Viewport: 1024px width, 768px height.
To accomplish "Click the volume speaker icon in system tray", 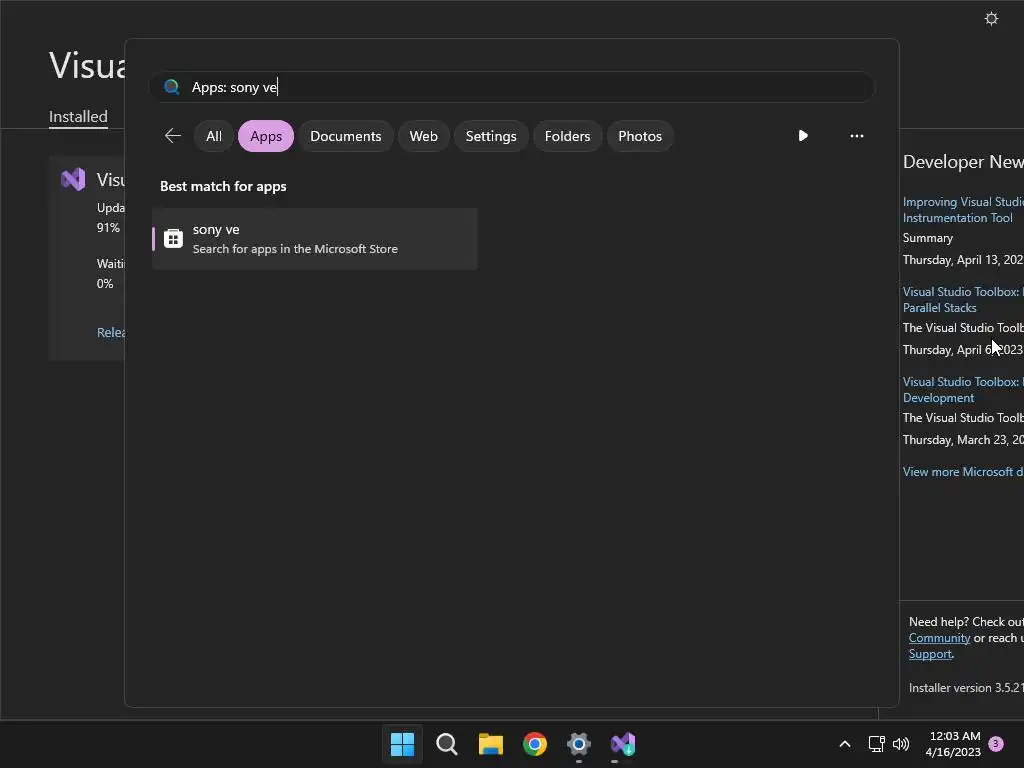I will (x=901, y=744).
